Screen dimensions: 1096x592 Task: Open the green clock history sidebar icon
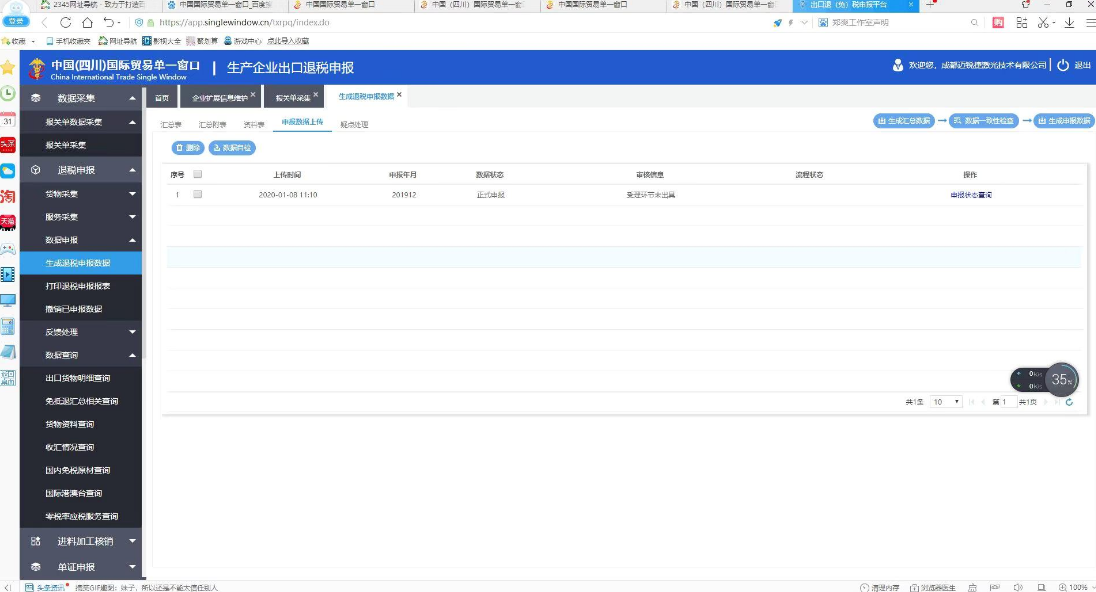(x=8, y=93)
